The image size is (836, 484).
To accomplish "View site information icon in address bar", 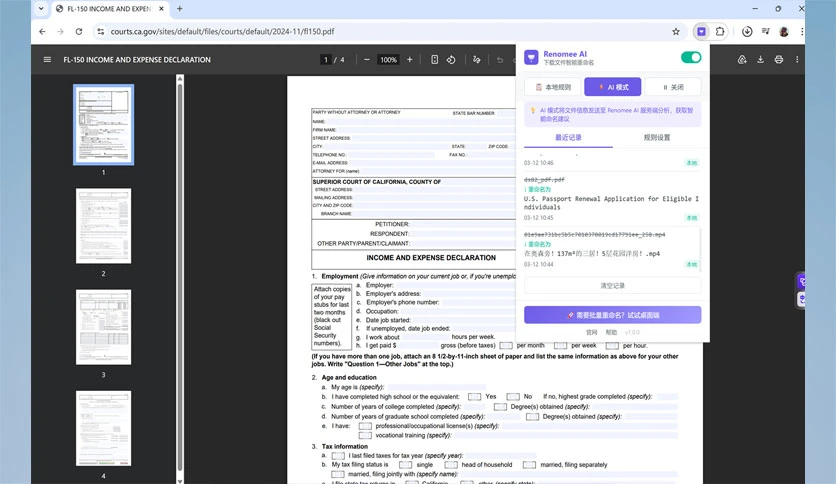I will tap(101, 31).
